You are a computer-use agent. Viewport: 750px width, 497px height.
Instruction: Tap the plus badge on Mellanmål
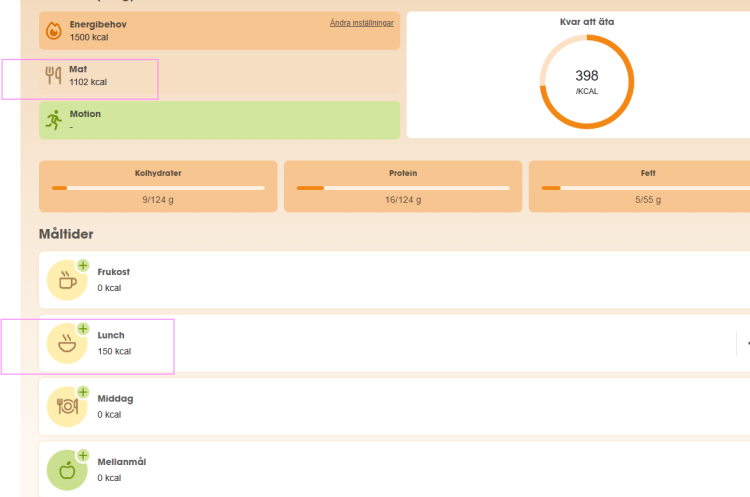[82, 455]
